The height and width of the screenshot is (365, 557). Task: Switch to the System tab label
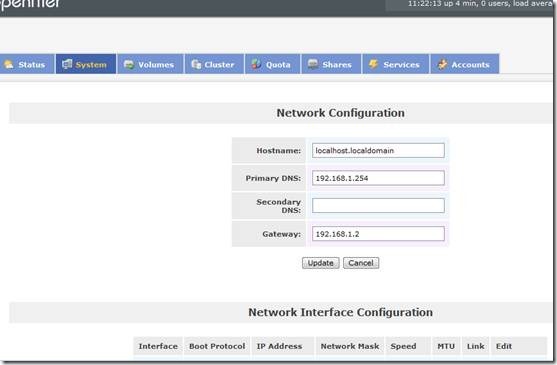[91, 65]
